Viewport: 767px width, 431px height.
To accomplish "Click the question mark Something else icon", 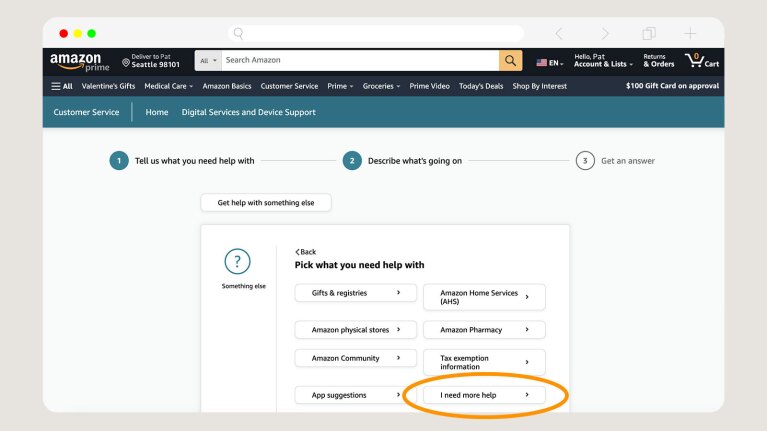I will 237,261.
